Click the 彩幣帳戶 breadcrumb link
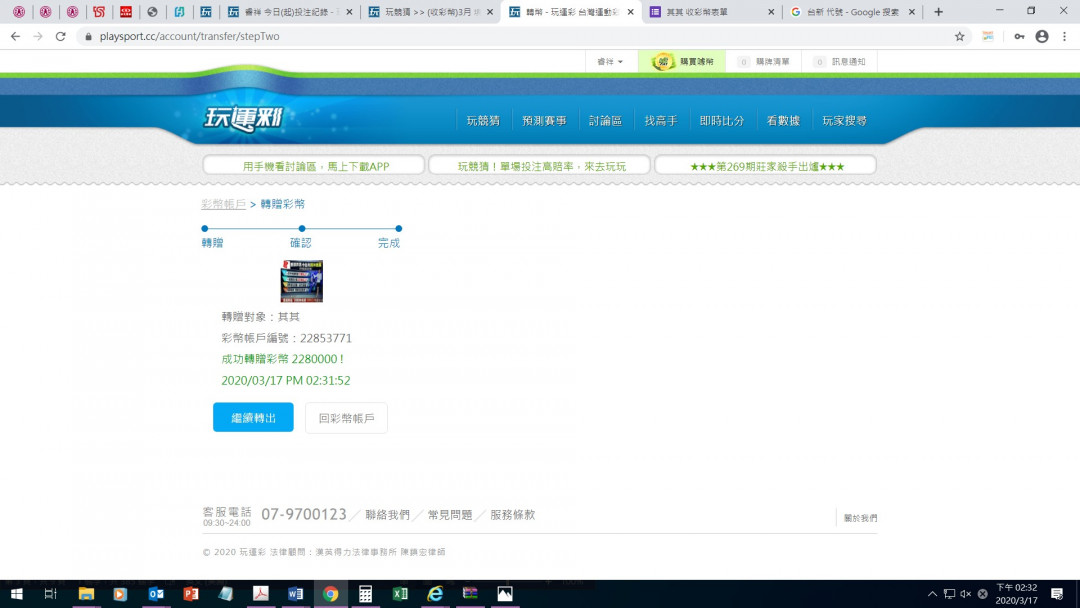 [x=223, y=204]
